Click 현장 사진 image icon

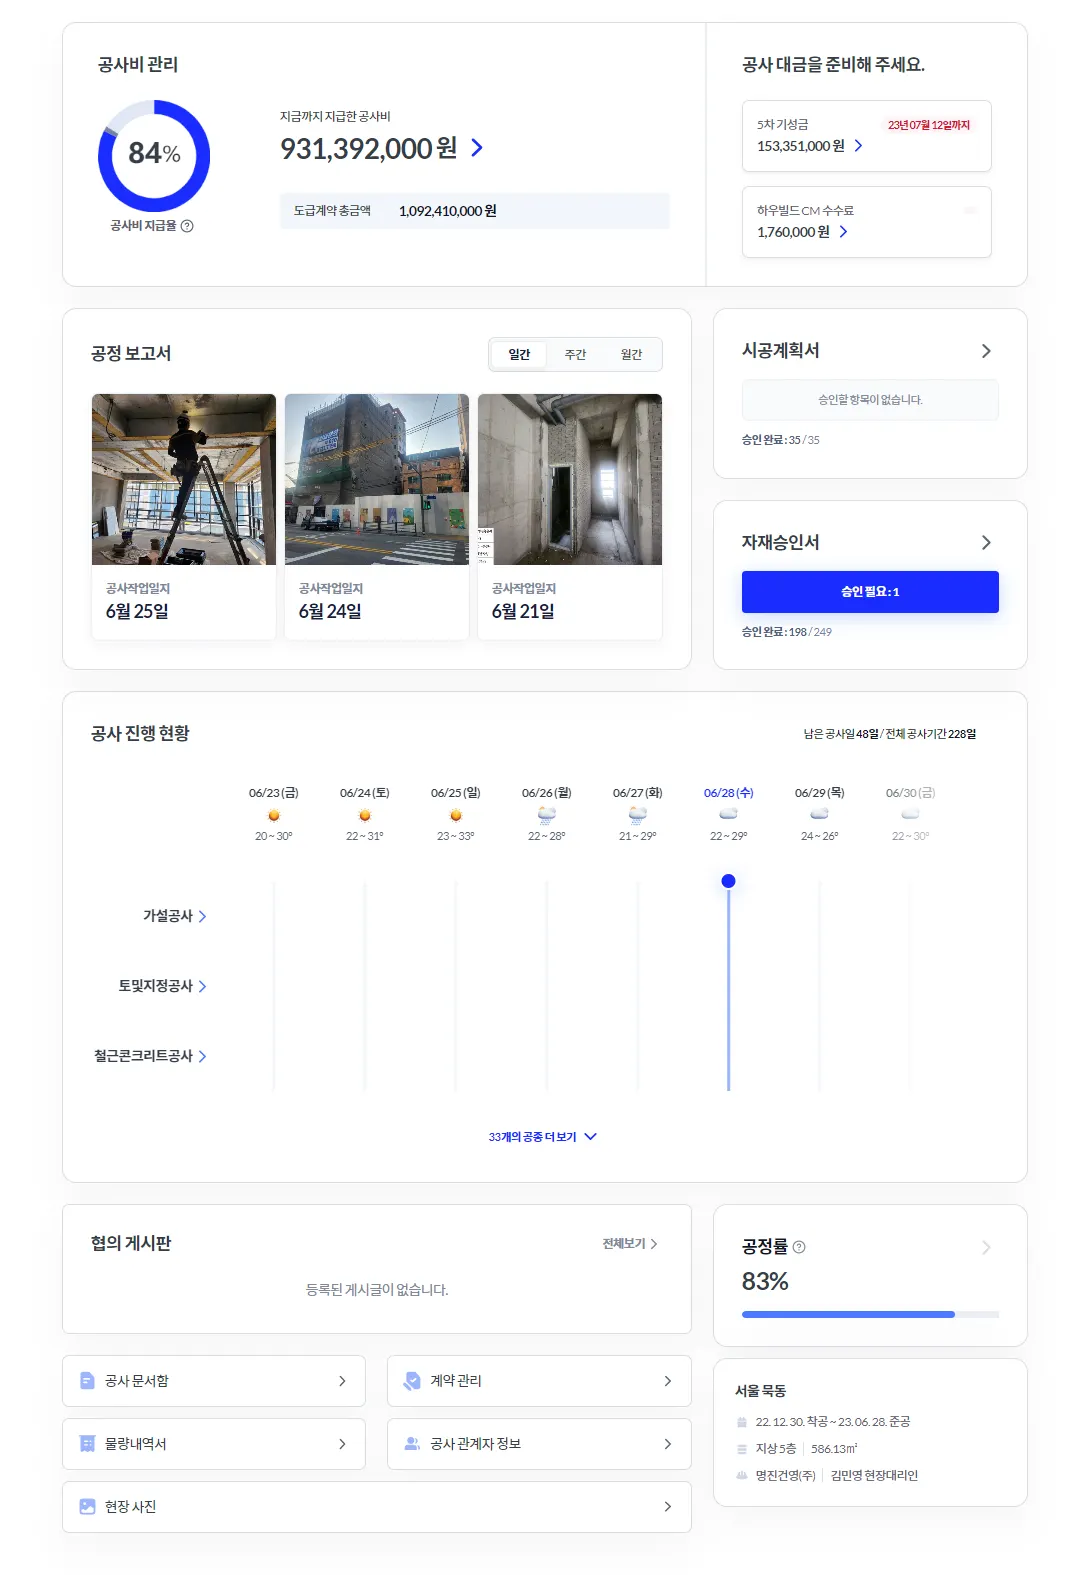tap(87, 1507)
